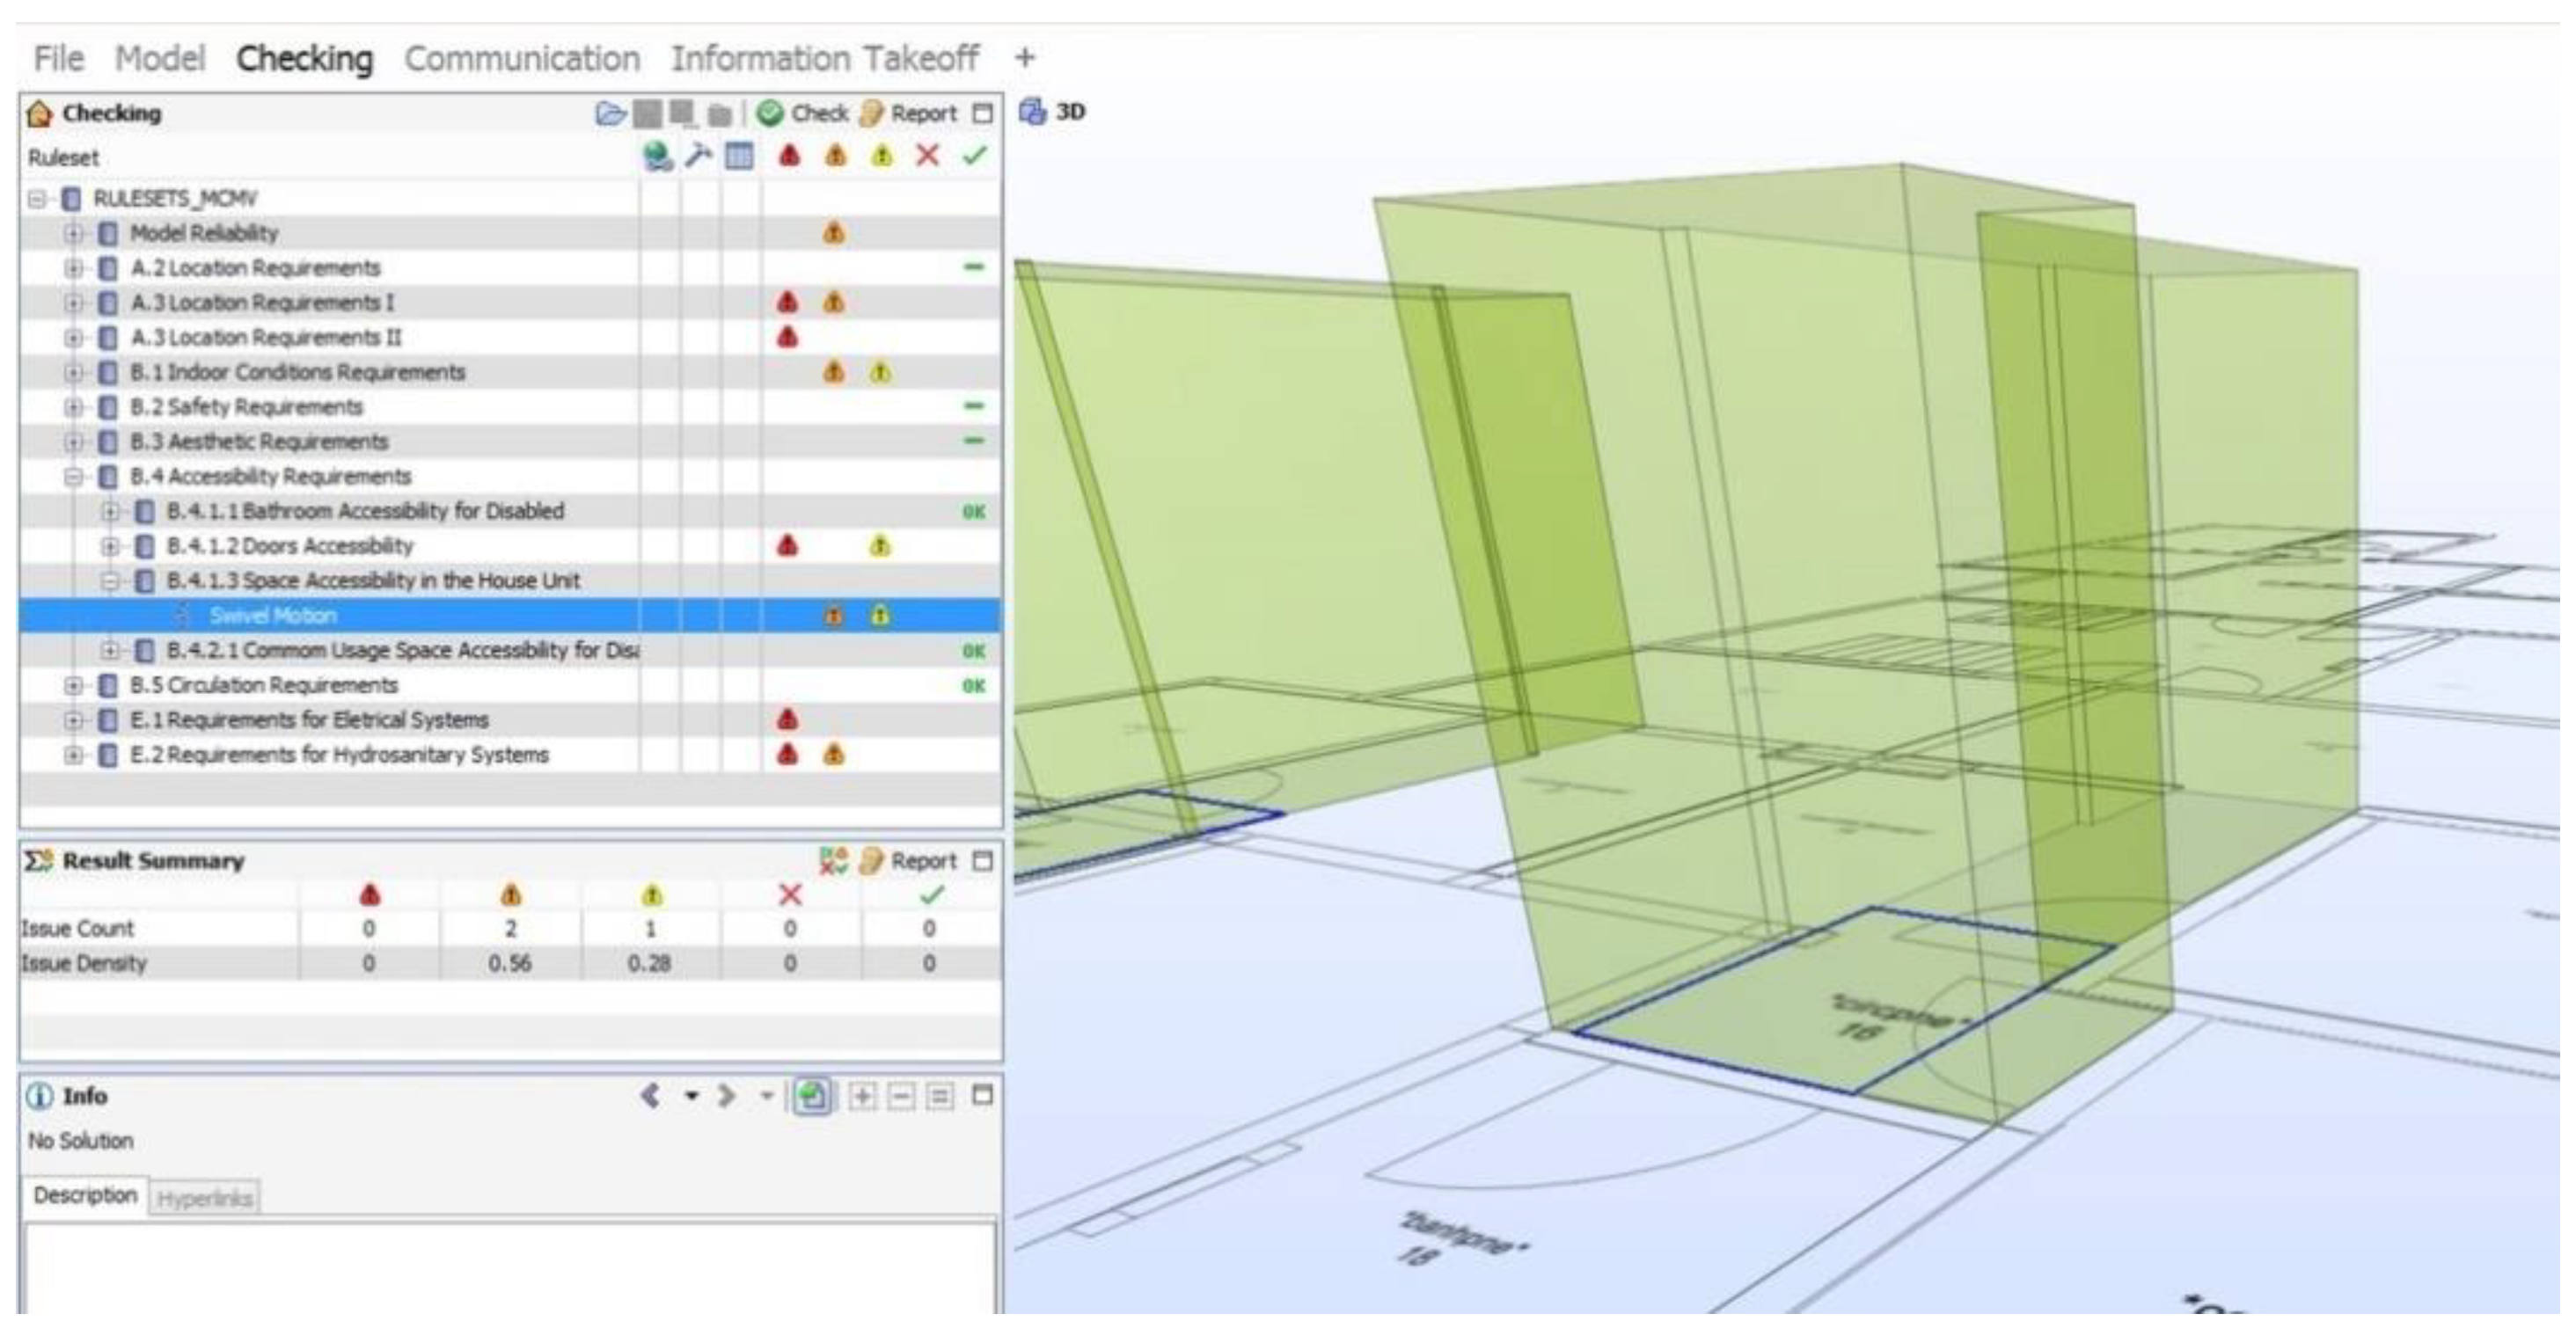The image size is (2576, 1336).
Task: Maximize the Result Summary panel
Action: pyautogui.click(x=983, y=861)
